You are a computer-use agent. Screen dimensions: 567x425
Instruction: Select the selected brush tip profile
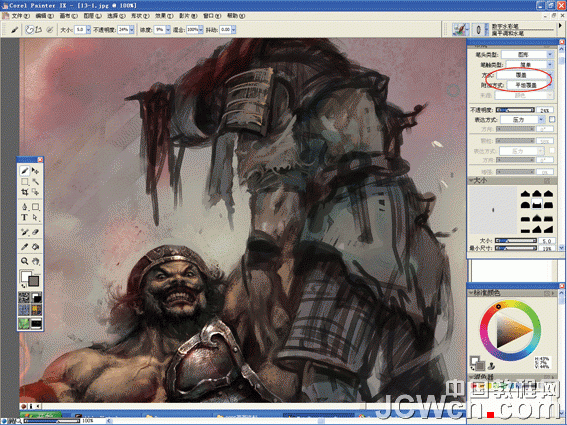tap(537, 205)
